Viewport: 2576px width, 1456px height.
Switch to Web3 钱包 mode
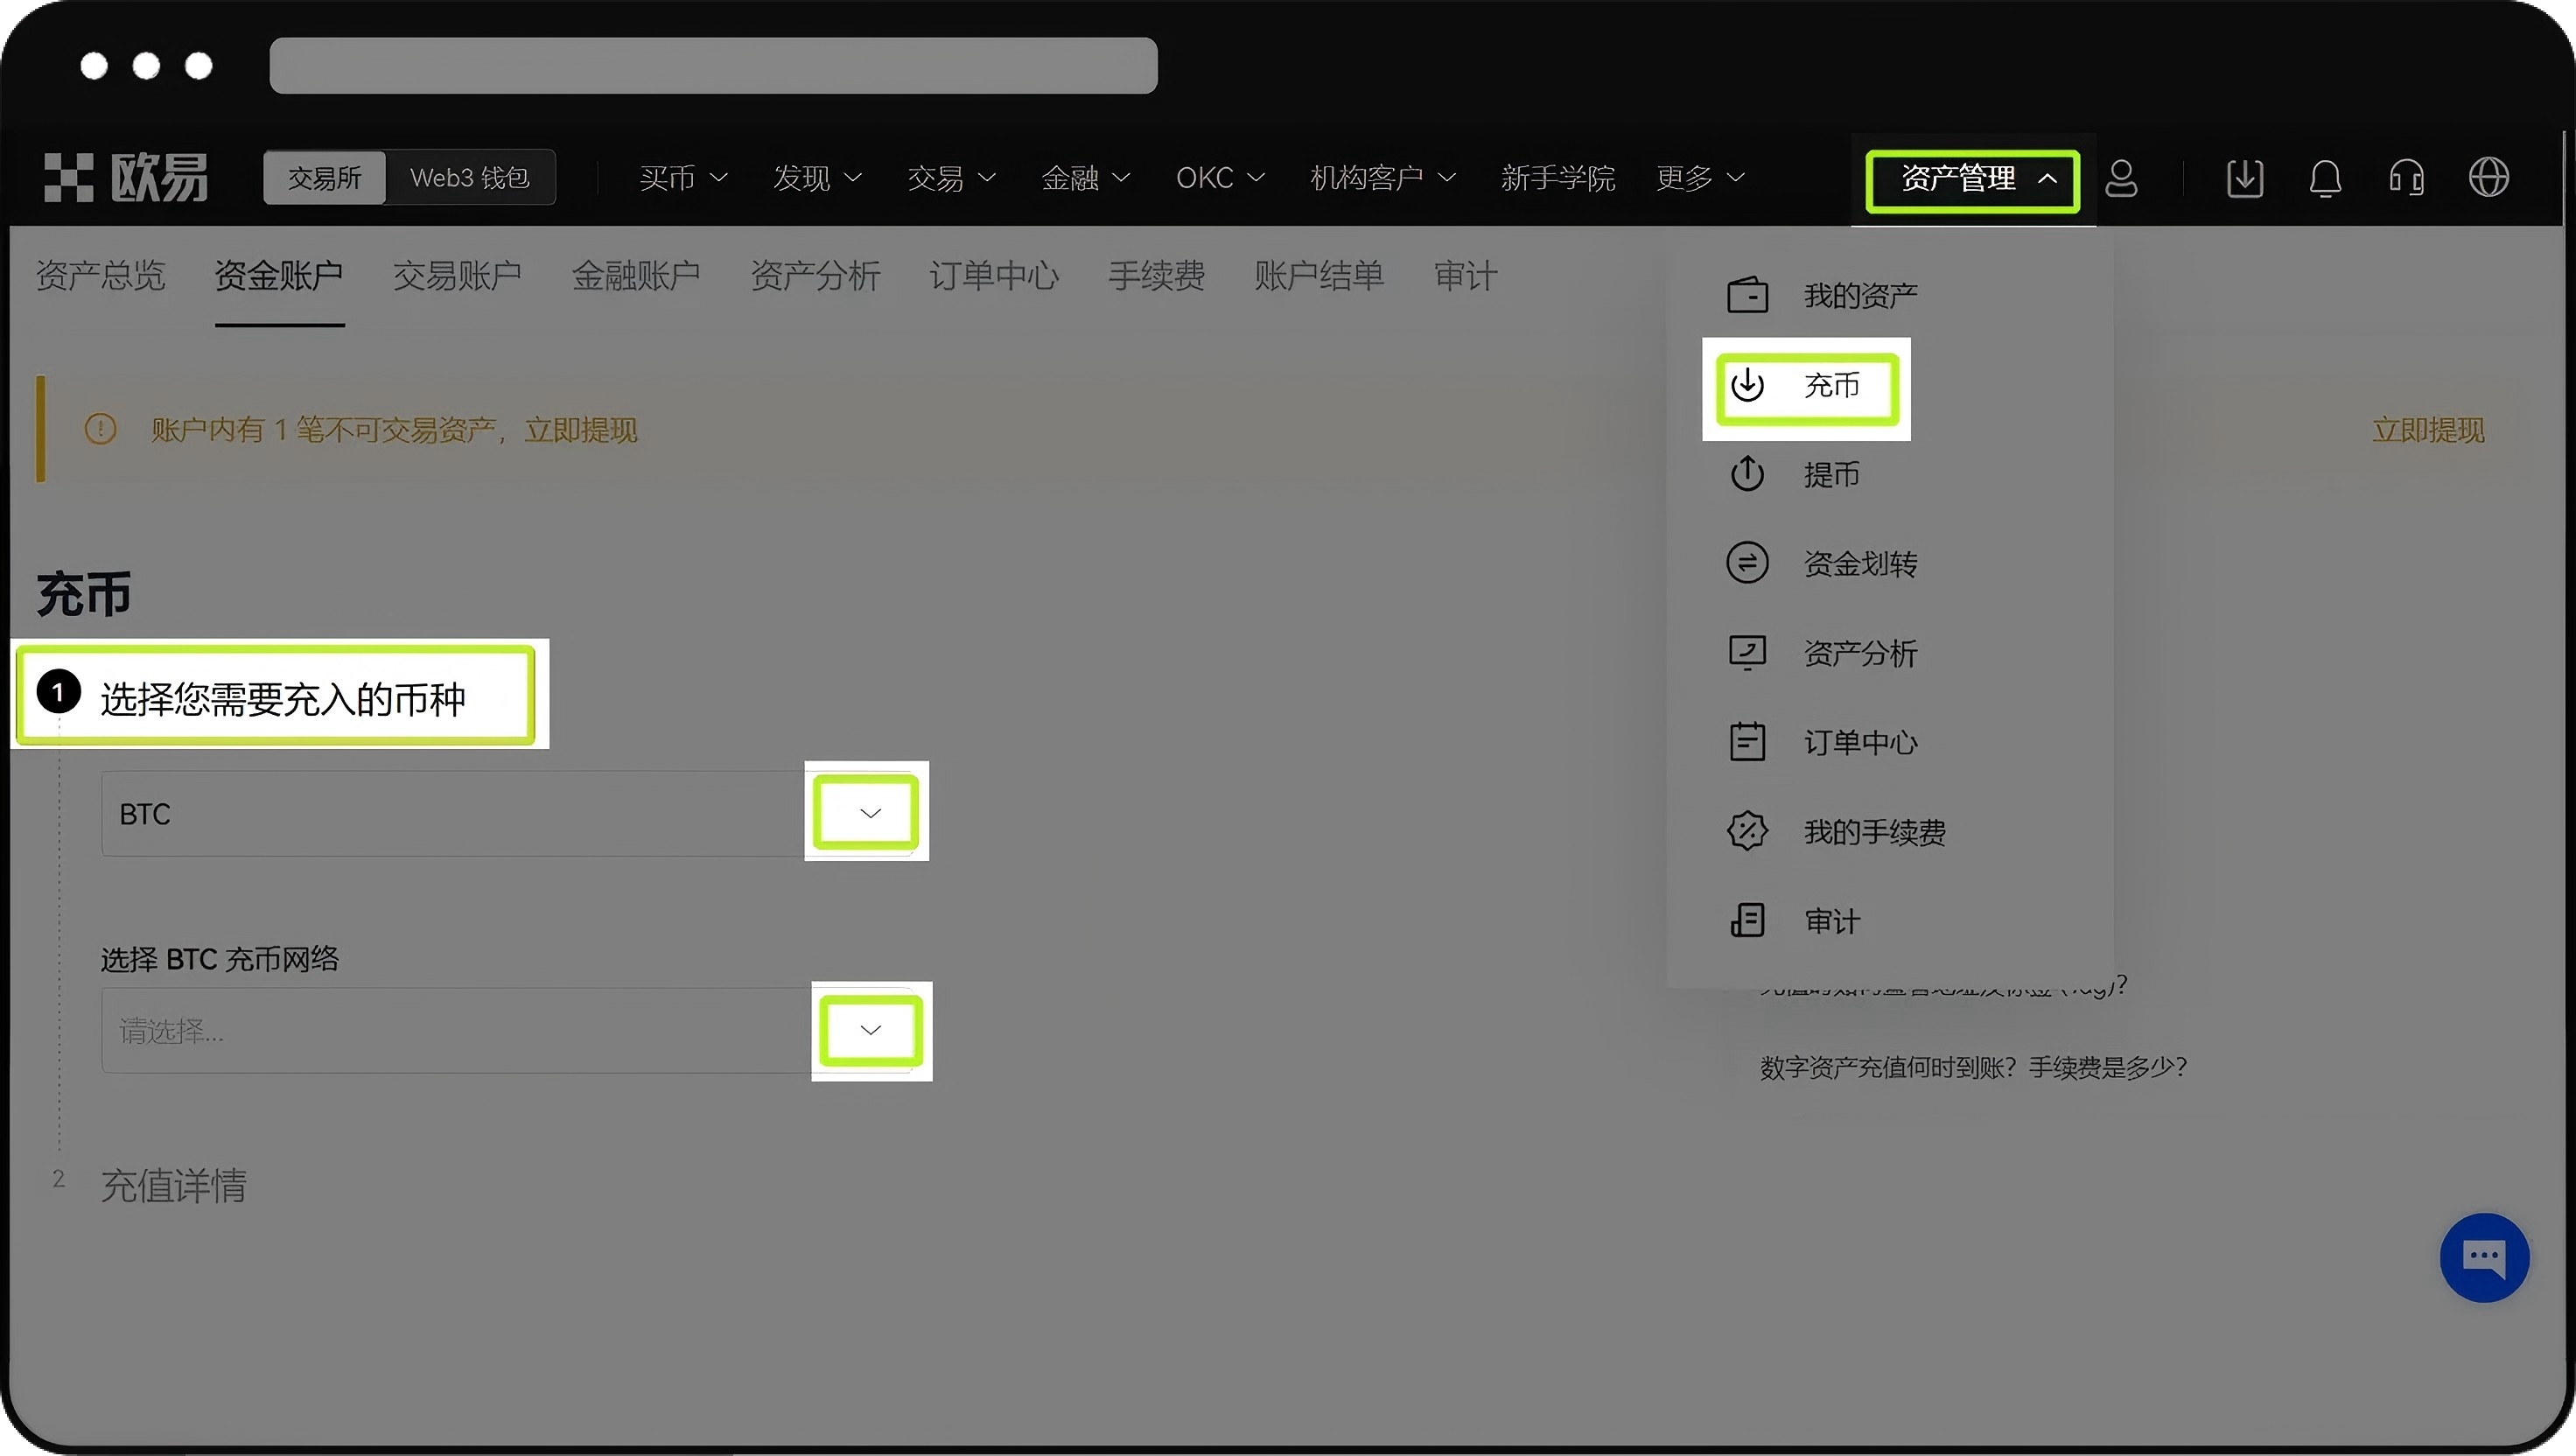click(x=469, y=178)
